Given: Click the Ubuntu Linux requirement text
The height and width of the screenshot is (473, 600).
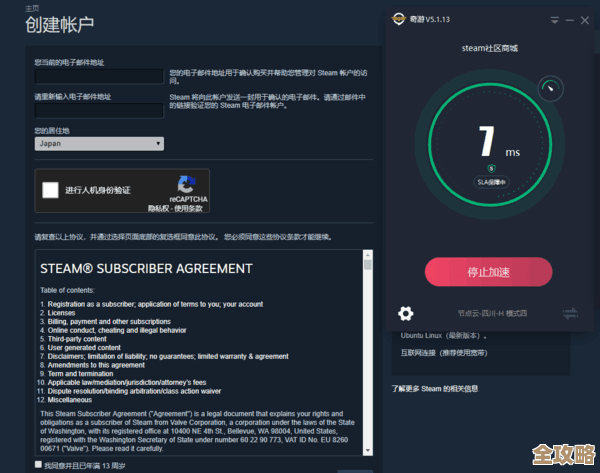Looking at the screenshot, I should (443, 336).
